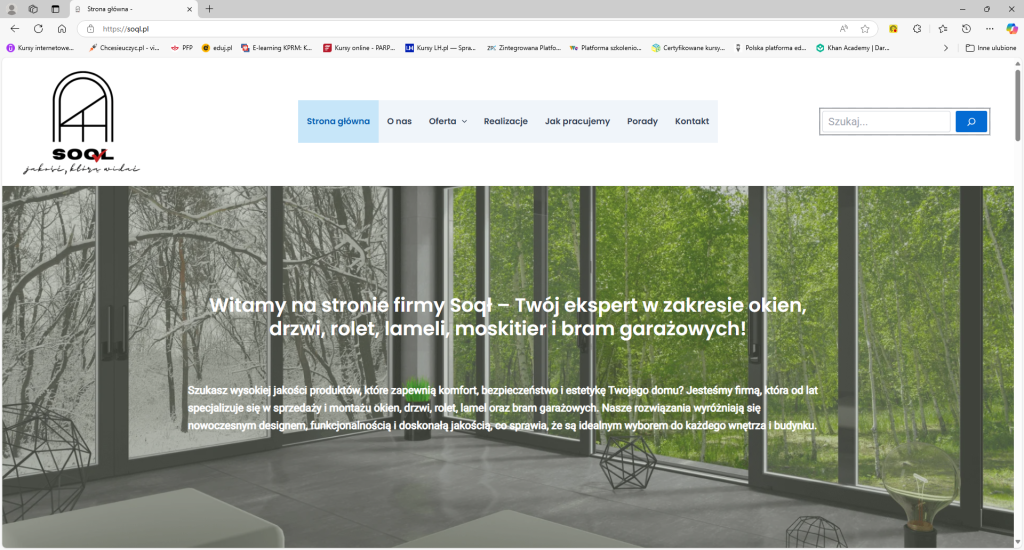Add page to favorites with star icon

pyautogui.click(x=865, y=29)
